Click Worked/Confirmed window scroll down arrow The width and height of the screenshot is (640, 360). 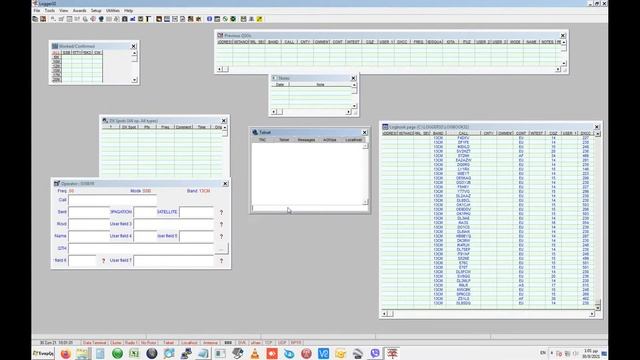point(134,80)
